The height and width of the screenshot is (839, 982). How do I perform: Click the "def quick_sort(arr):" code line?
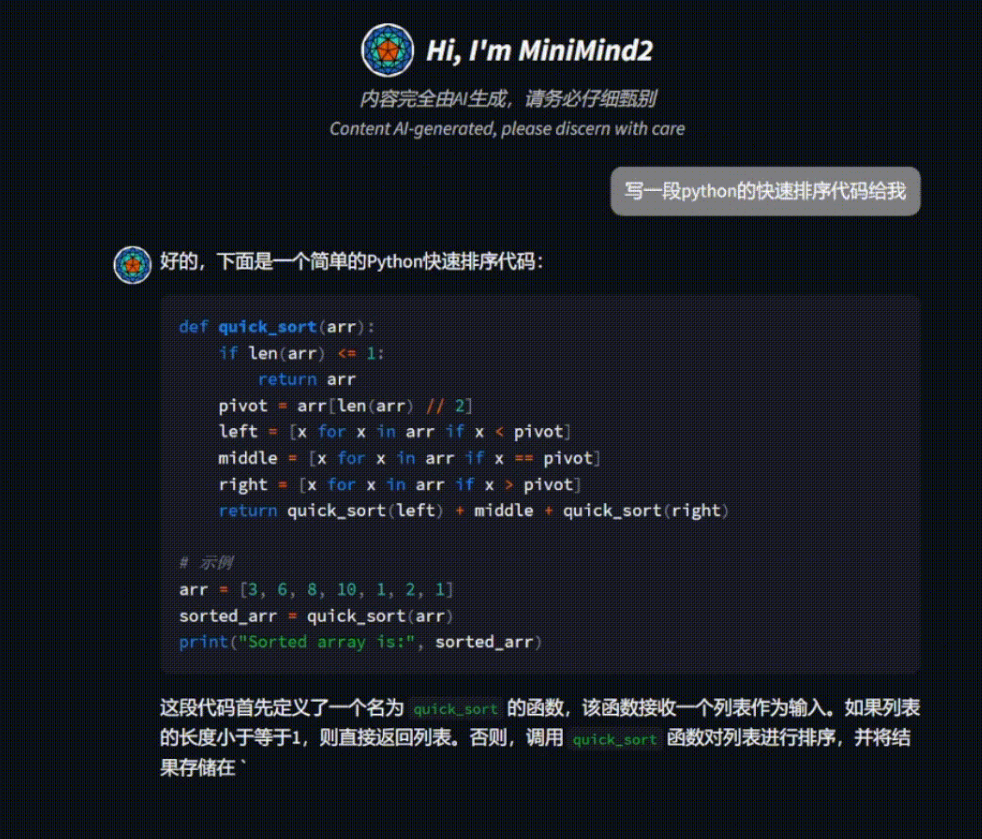click(x=276, y=326)
